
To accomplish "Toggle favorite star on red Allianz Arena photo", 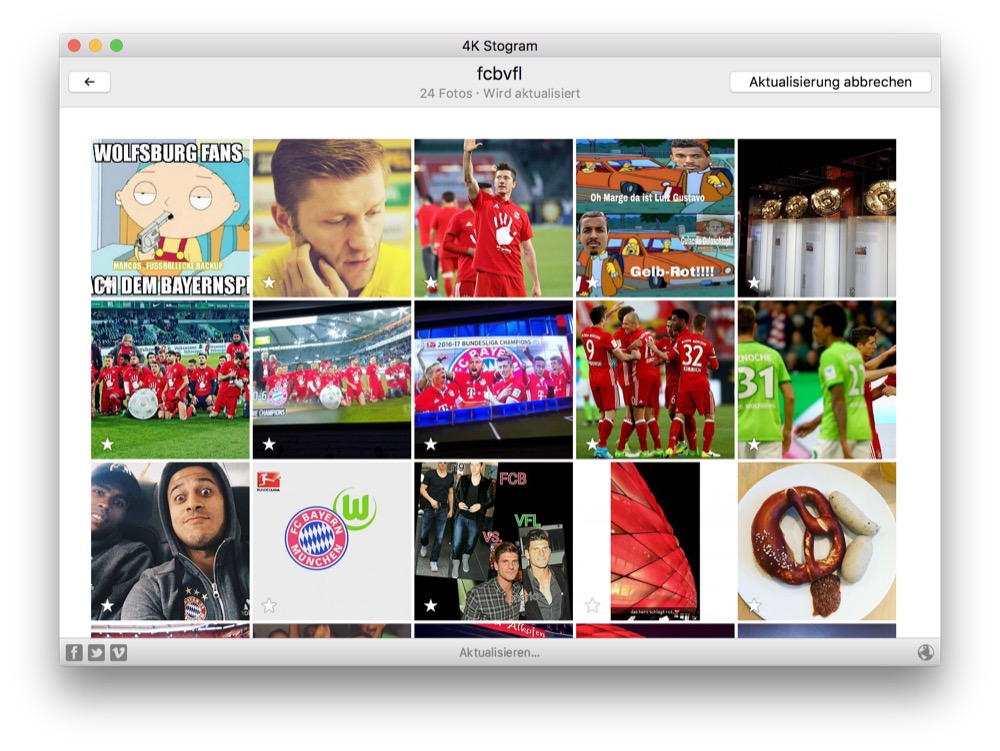I will [592, 605].
